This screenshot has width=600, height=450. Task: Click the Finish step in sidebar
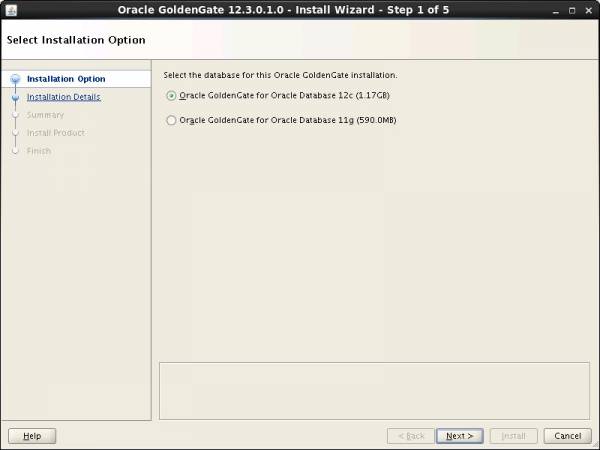39,151
